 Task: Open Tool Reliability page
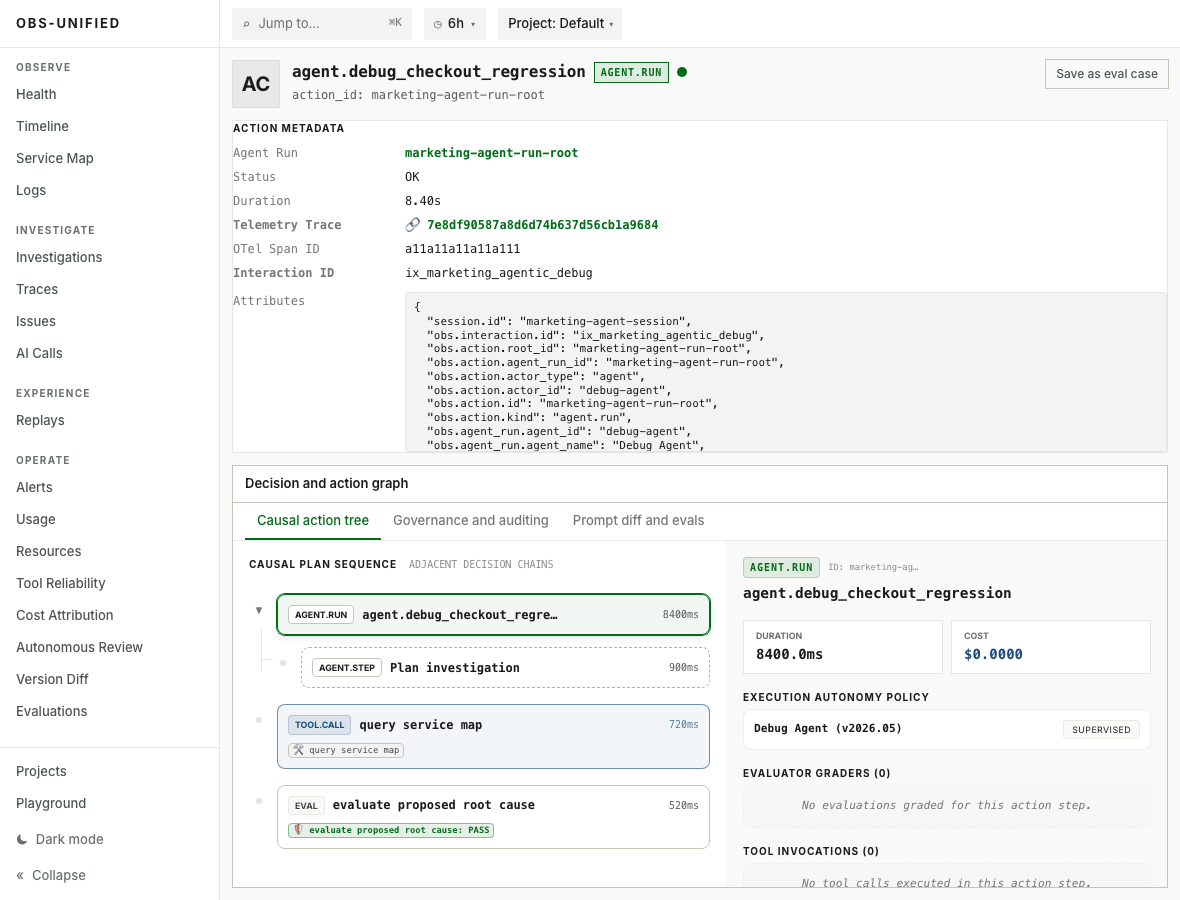61,583
